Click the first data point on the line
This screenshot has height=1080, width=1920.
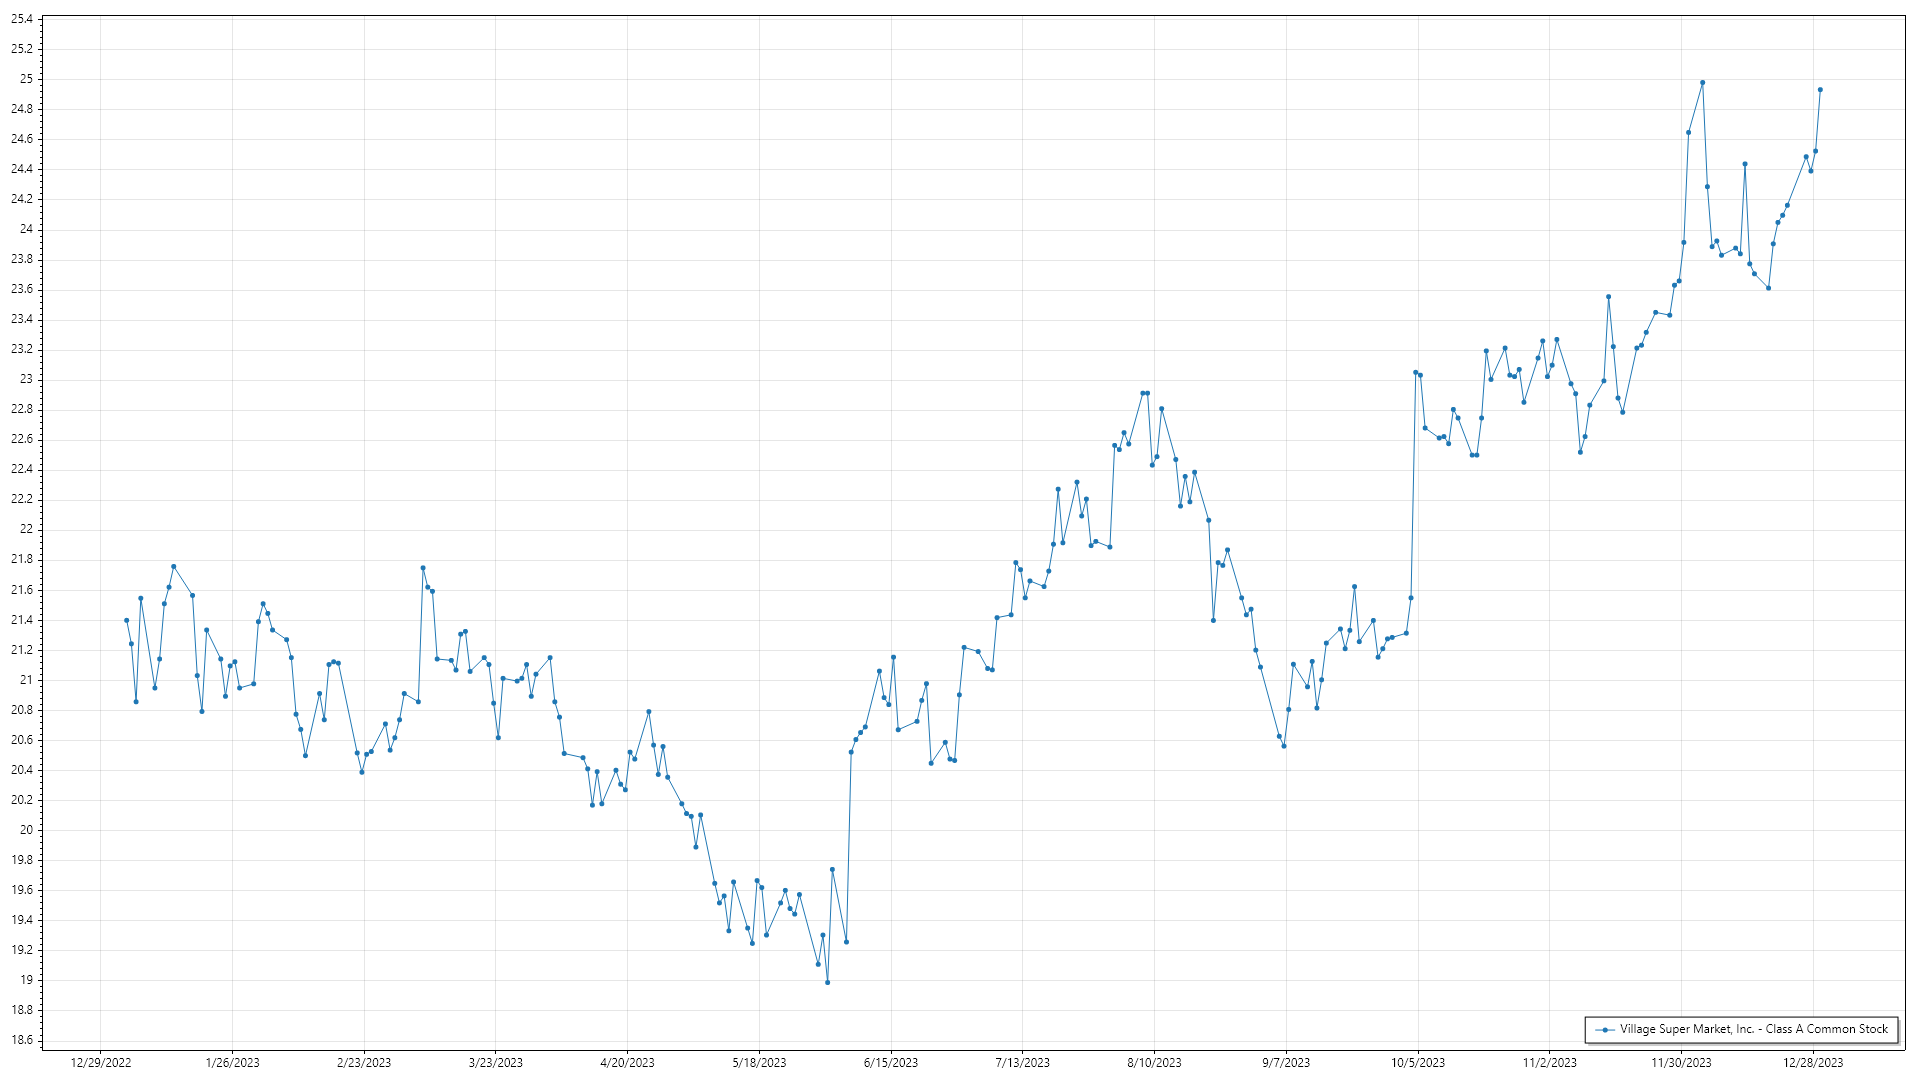(x=126, y=620)
